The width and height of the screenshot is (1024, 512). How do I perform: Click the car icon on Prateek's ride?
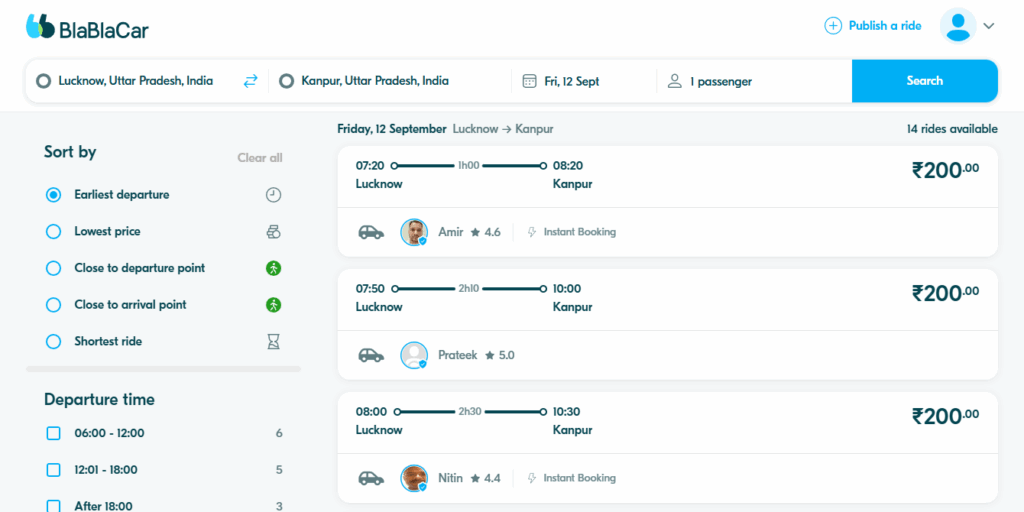[x=371, y=355]
